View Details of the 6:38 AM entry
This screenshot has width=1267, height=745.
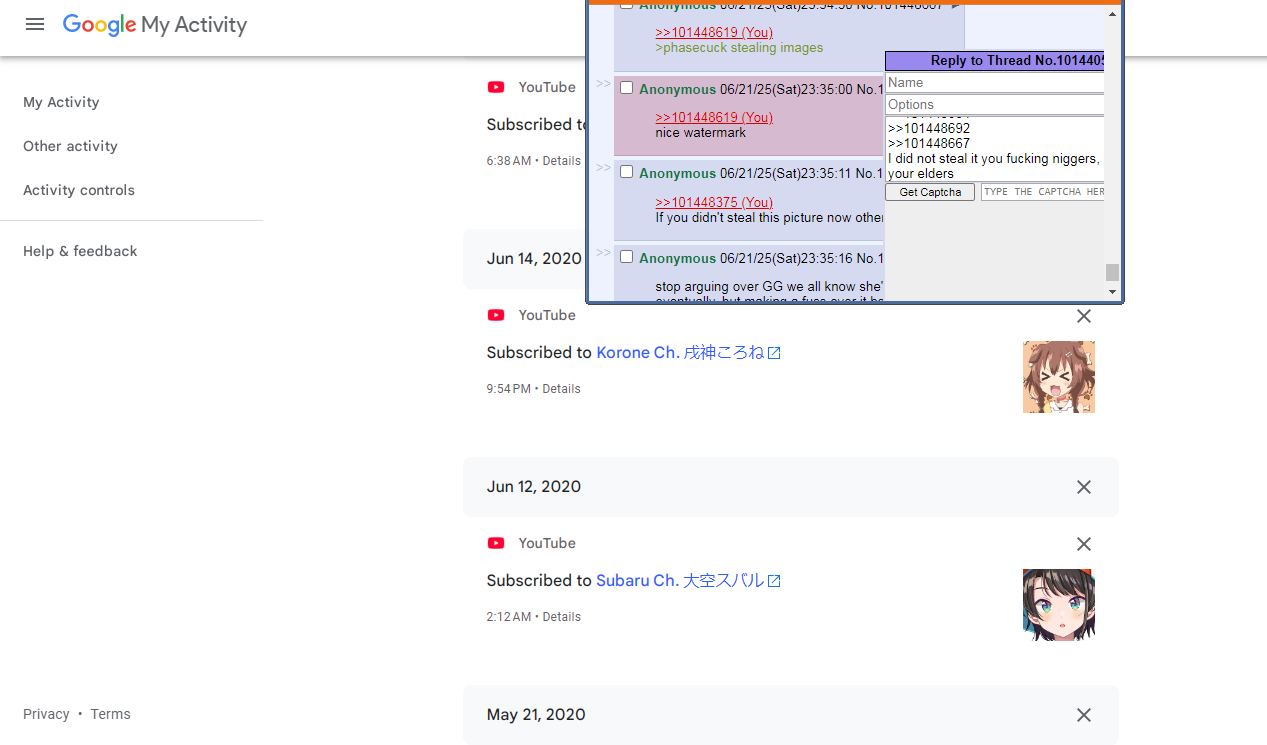[561, 161]
